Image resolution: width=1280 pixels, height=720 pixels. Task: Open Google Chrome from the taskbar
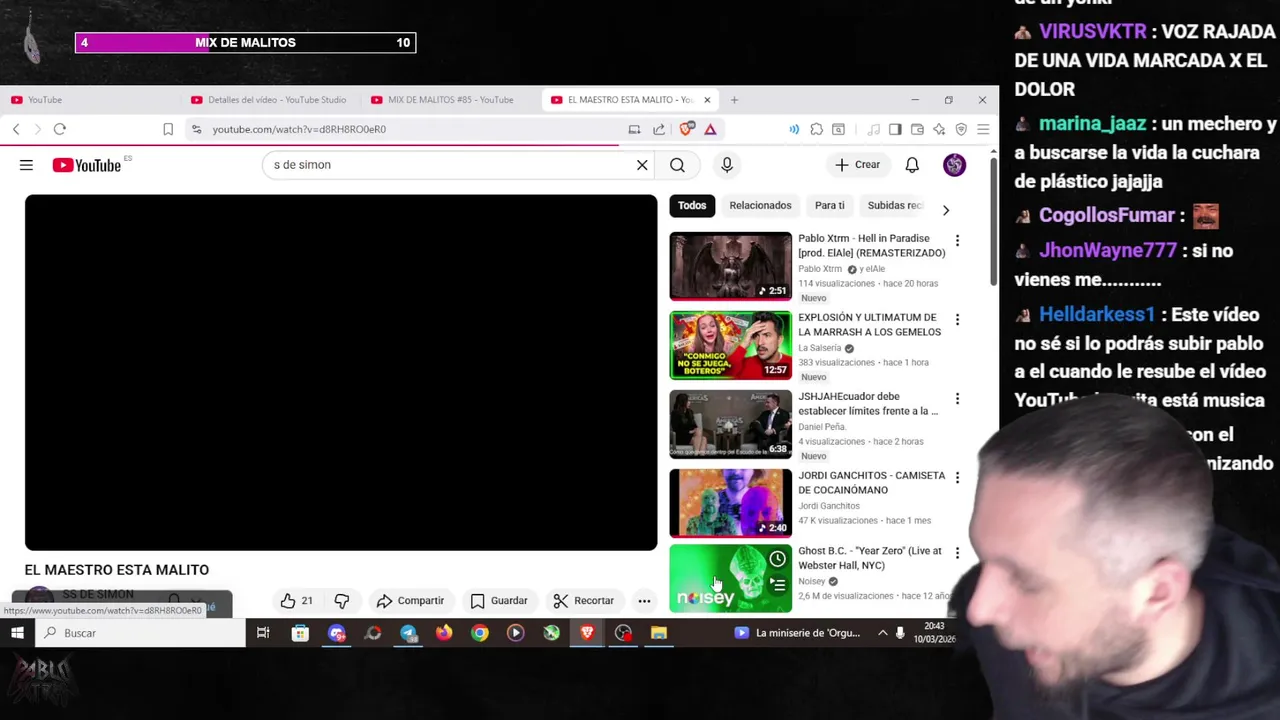(480, 633)
